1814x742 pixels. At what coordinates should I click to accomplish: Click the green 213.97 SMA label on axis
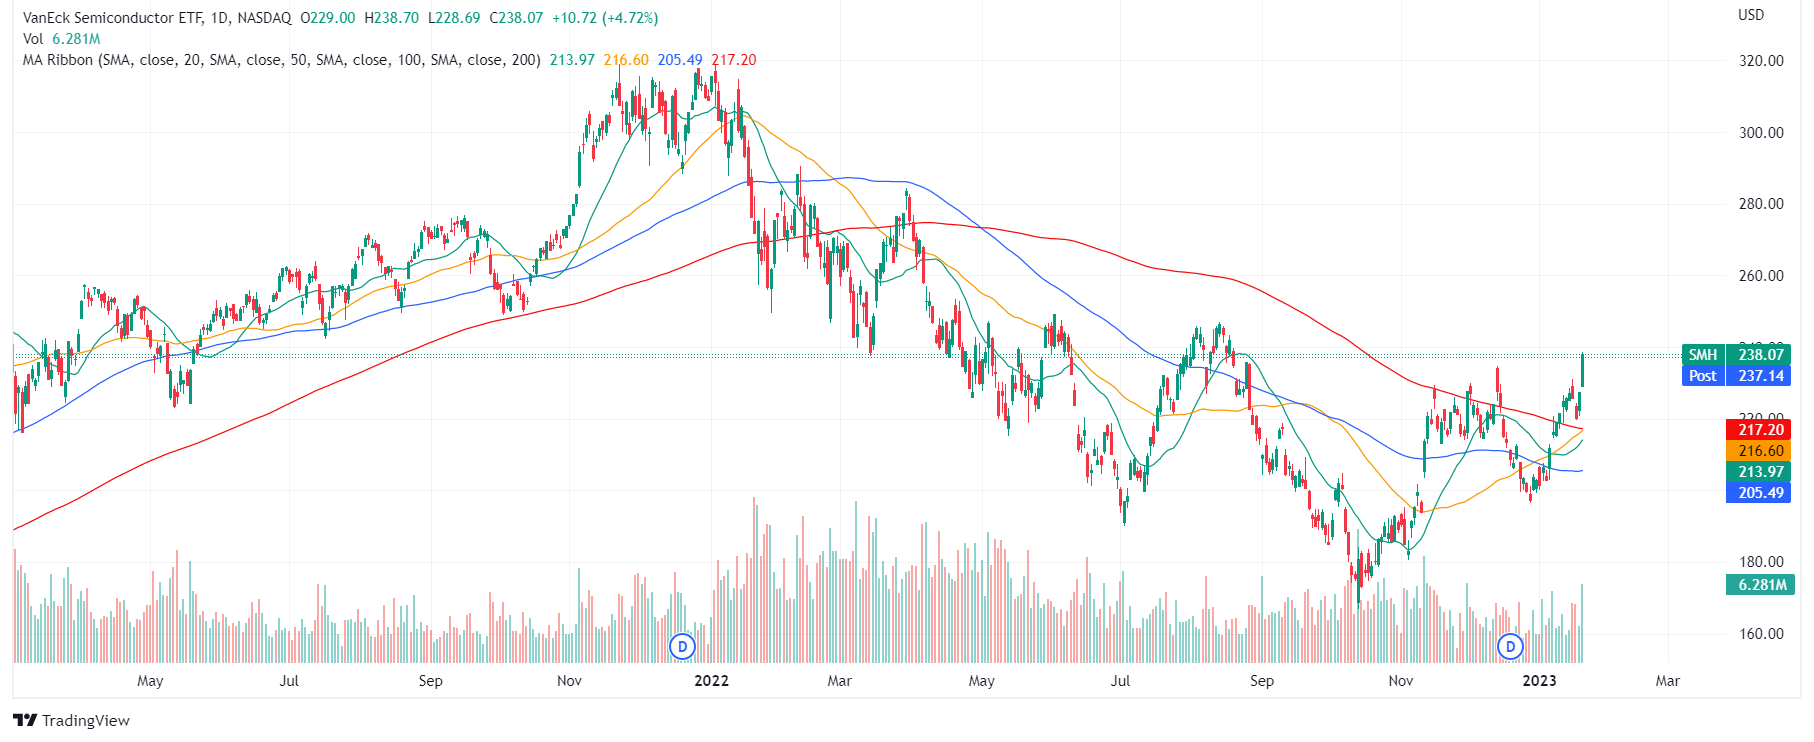point(1759,472)
